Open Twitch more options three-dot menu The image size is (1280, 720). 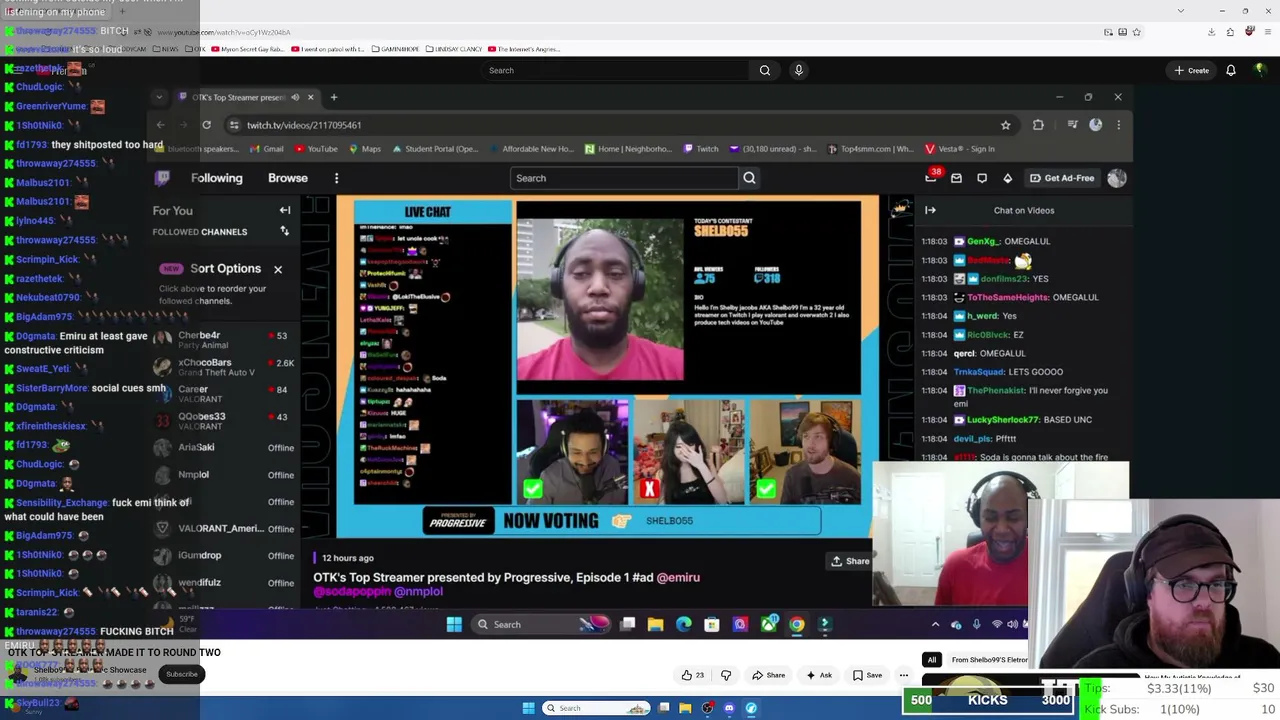(x=336, y=178)
